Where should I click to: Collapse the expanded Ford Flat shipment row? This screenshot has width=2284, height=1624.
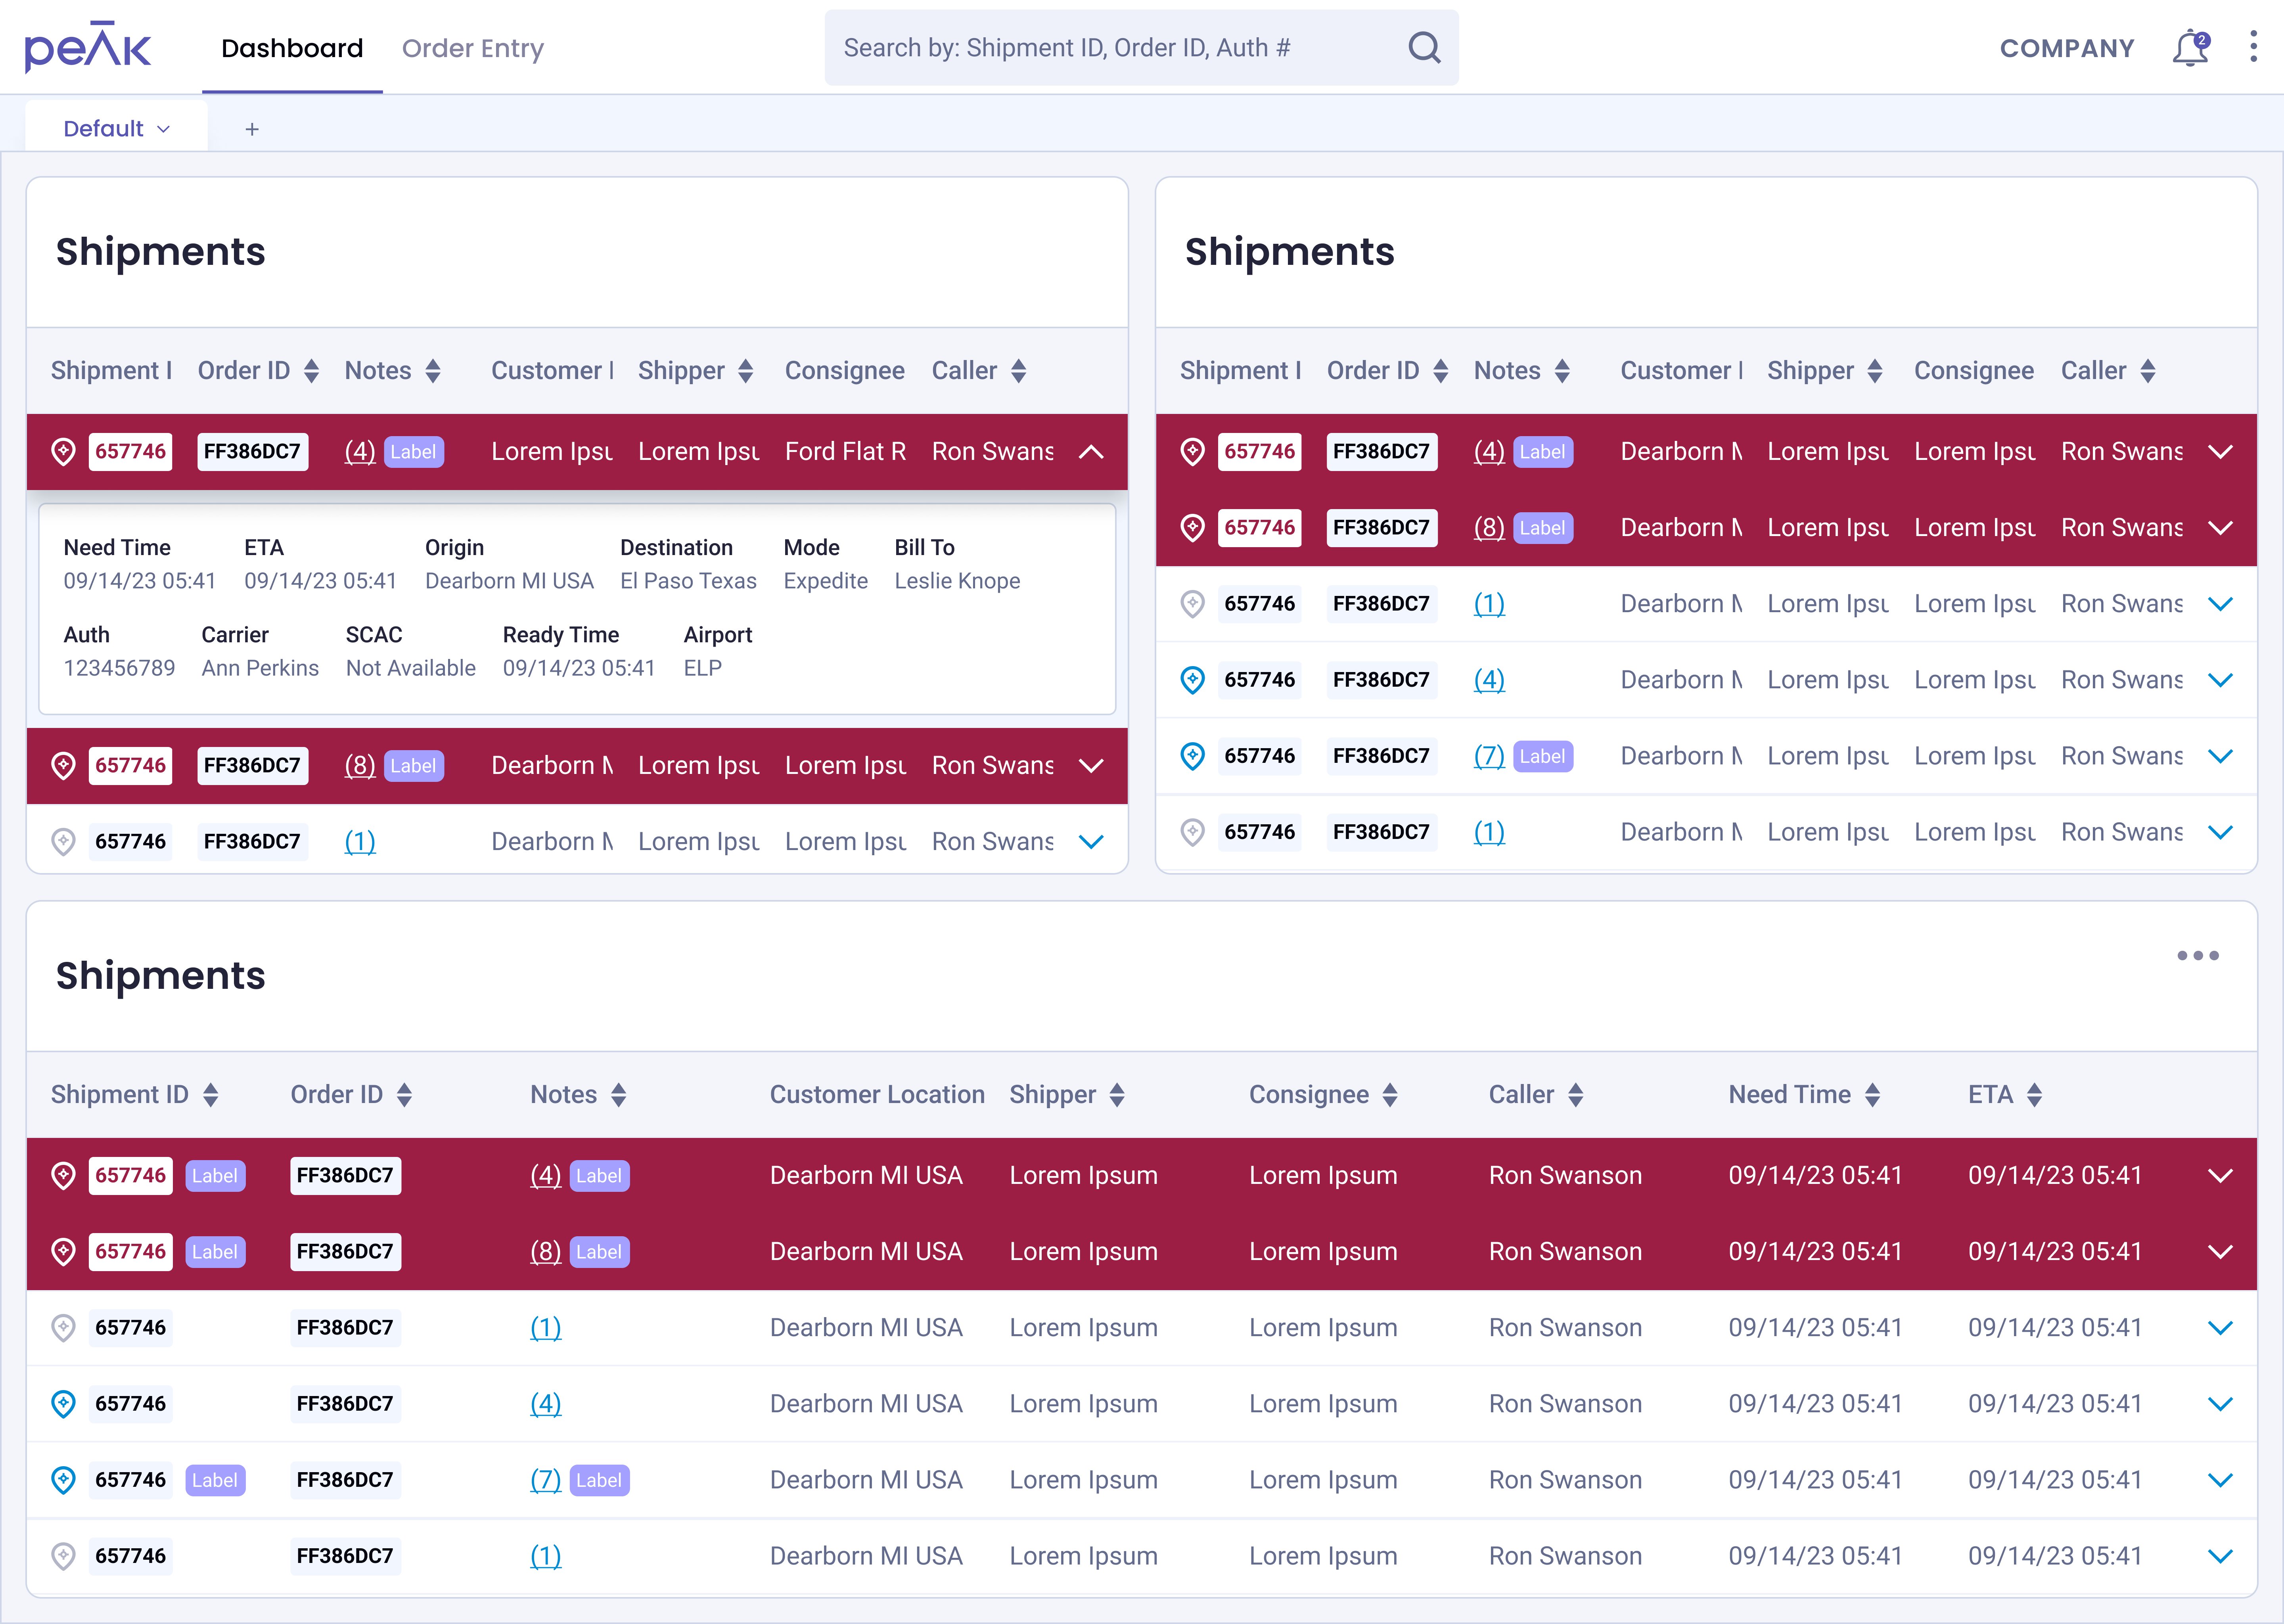(1091, 452)
